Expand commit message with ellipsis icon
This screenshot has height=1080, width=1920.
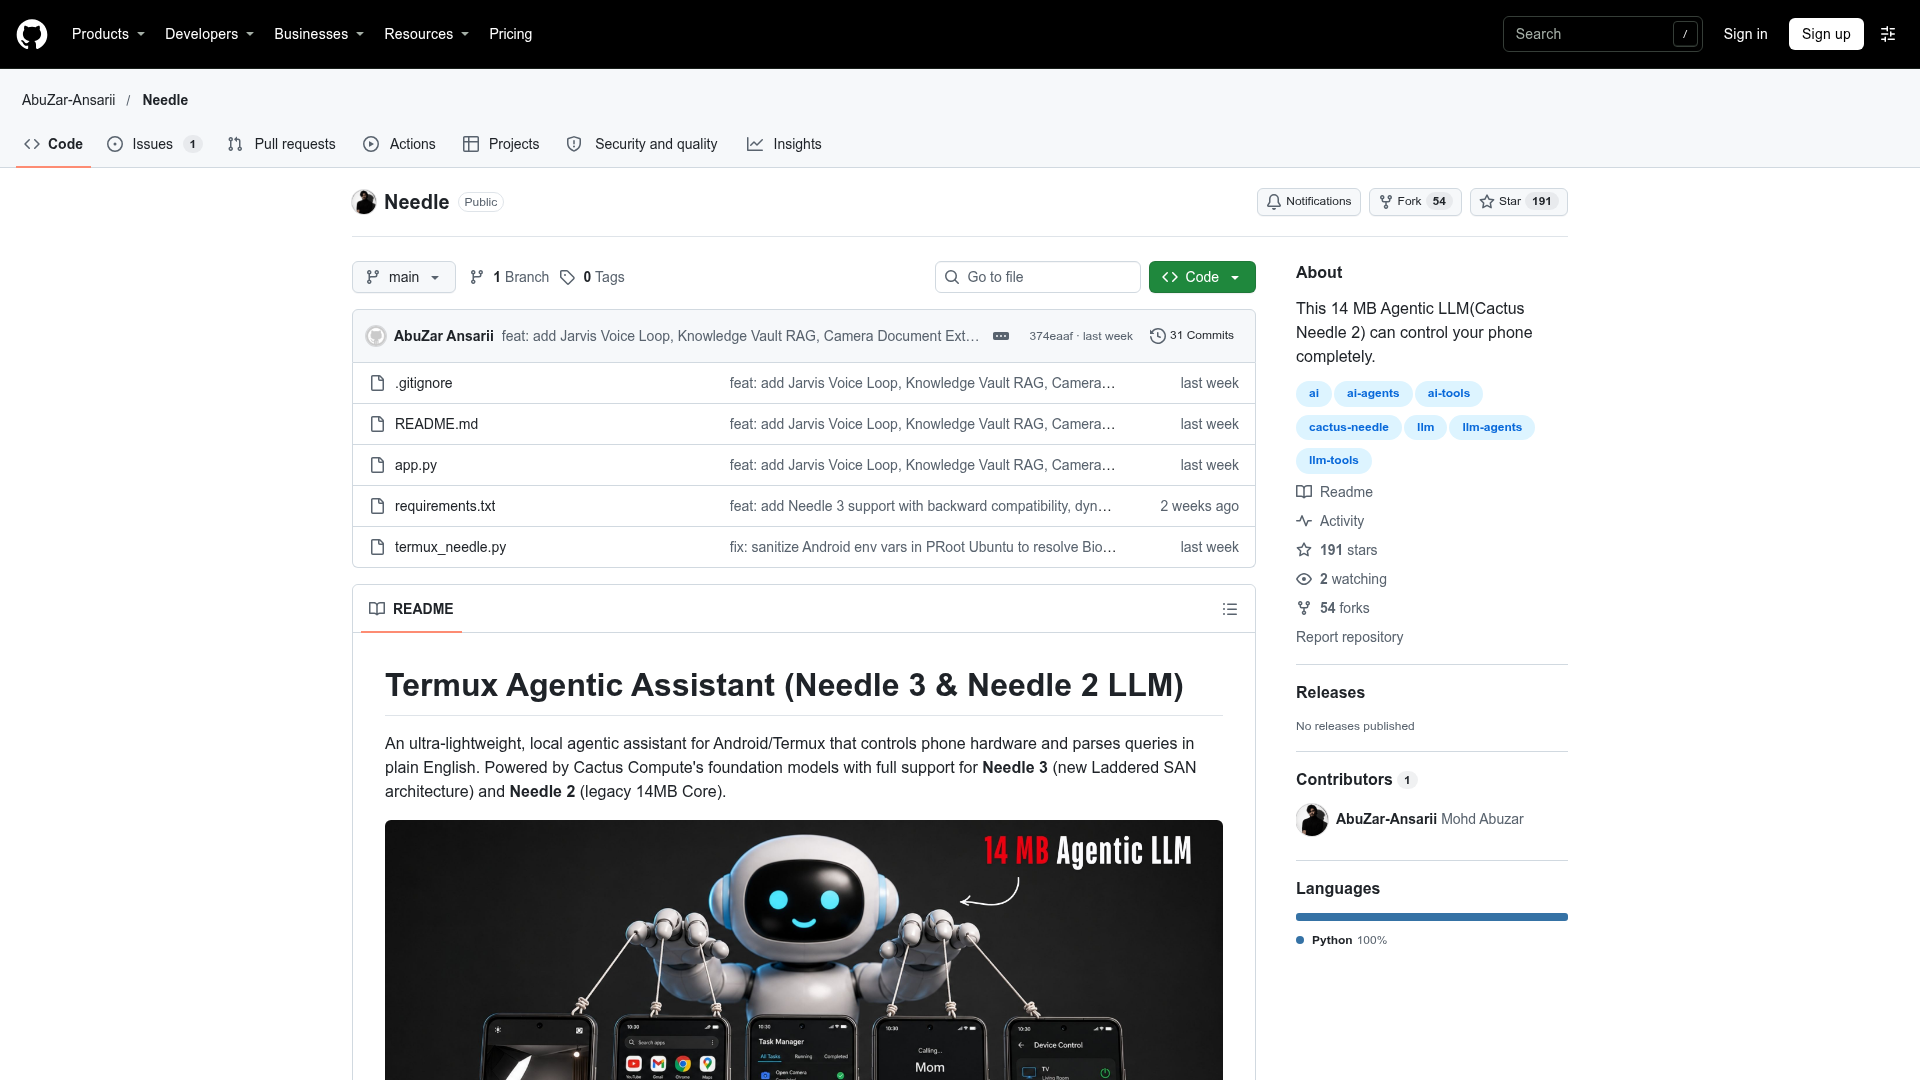coord(1001,336)
